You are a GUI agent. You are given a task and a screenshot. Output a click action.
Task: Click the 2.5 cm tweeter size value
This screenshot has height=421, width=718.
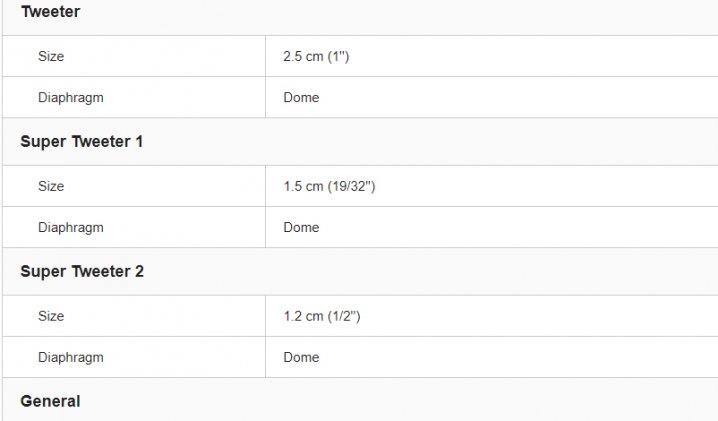[300, 57]
